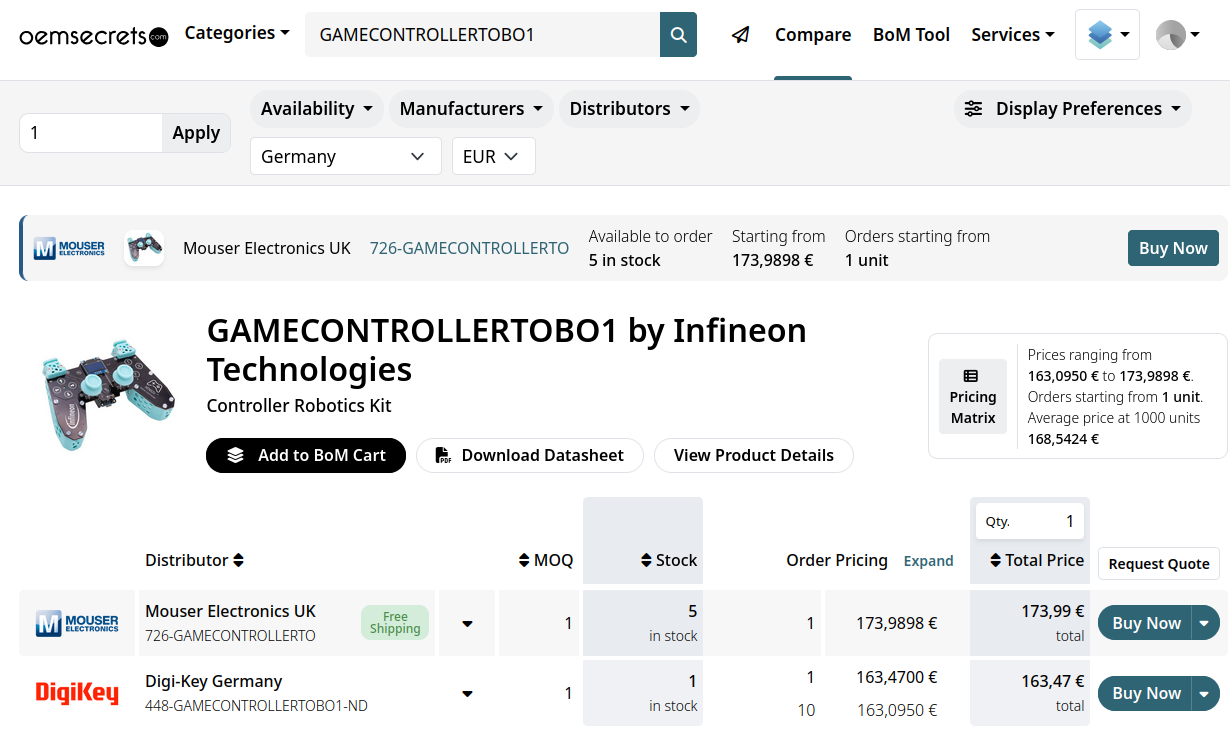Click the 163,0950 € price break
Viewport: 1230px width, 754px height.
pos(896,710)
